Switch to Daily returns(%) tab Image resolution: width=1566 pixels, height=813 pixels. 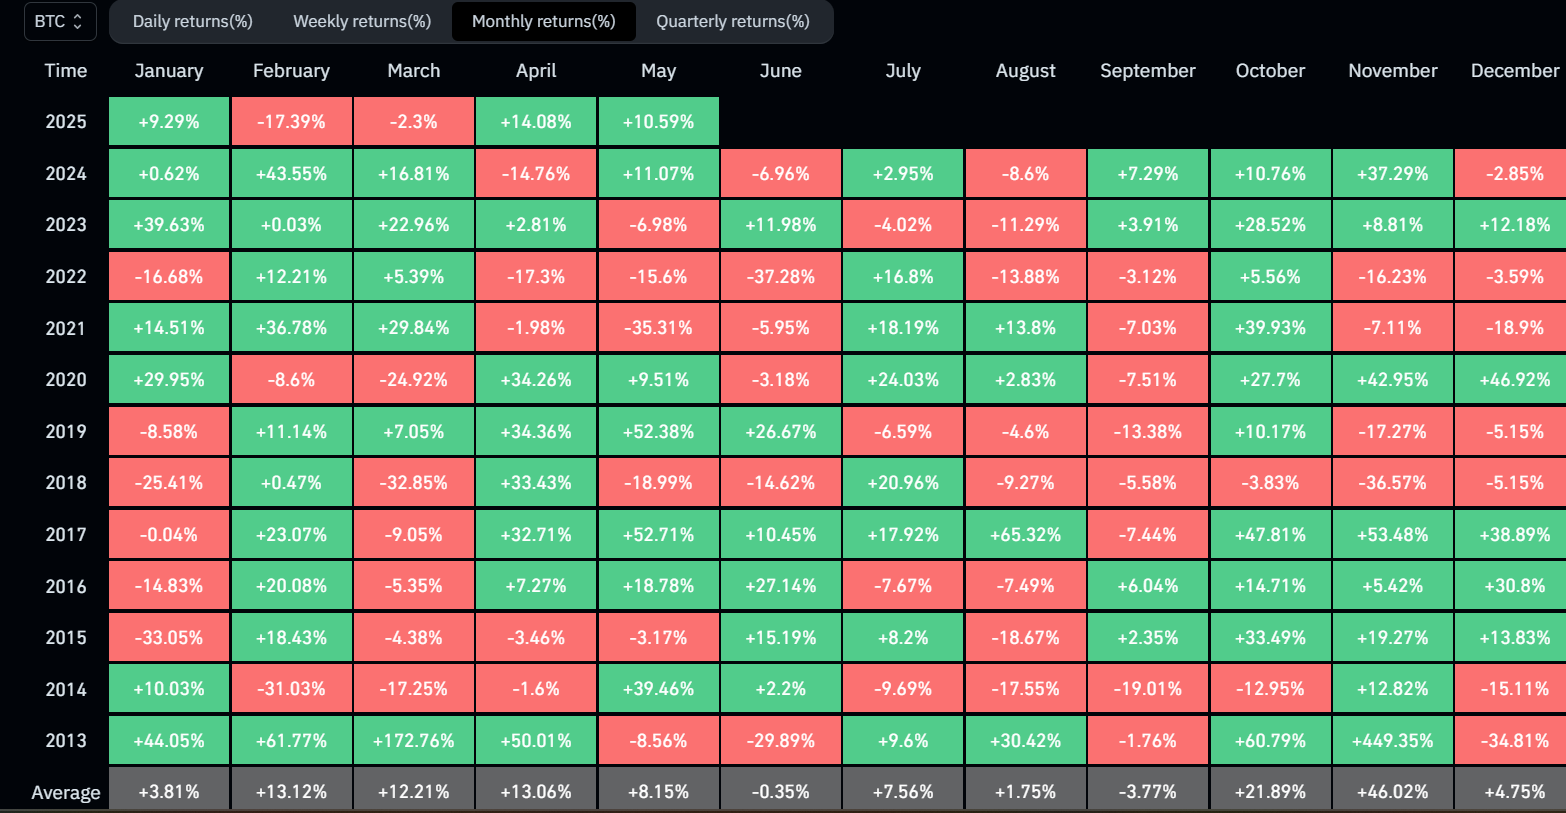pos(192,21)
